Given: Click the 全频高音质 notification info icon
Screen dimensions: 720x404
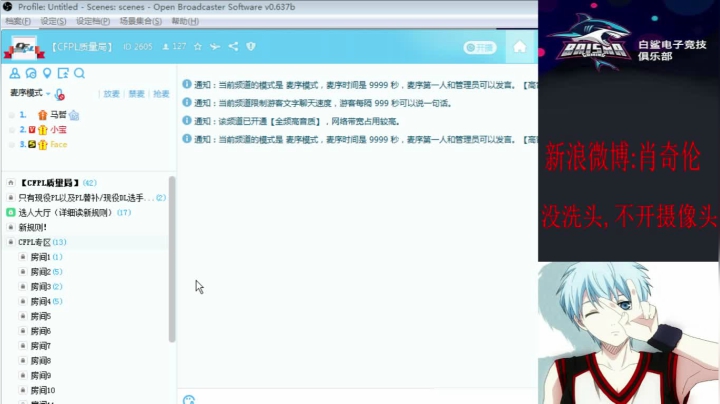Looking at the screenshot, I should [187, 120].
